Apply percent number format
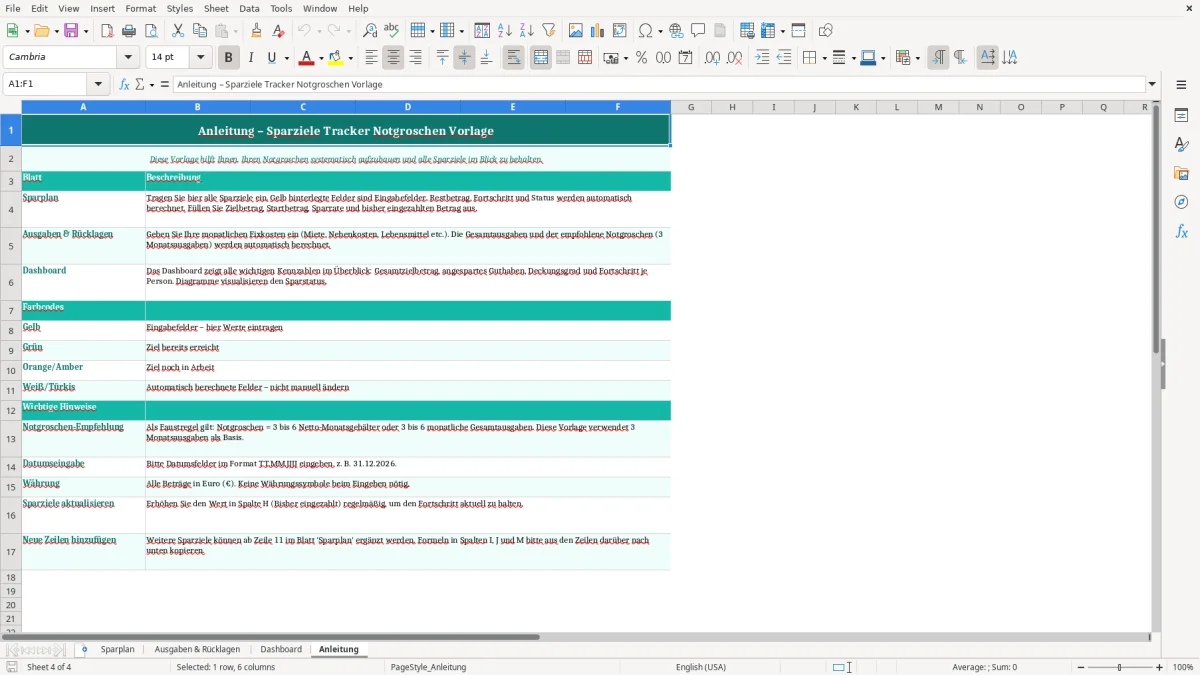The height and width of the screenshot is (675, 1200). click(641, 58)
